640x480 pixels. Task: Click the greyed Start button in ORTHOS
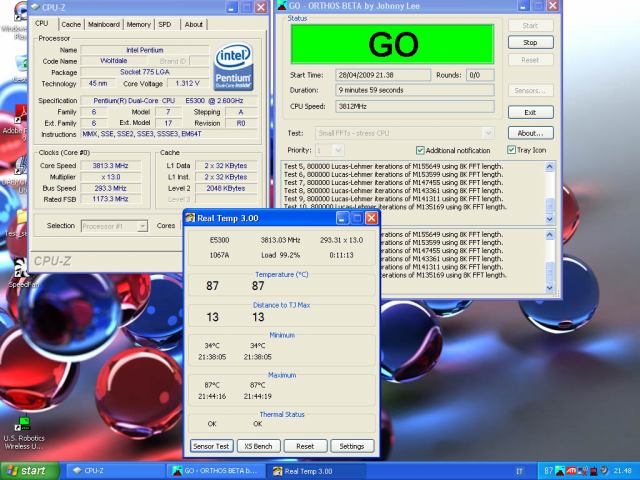531,25
